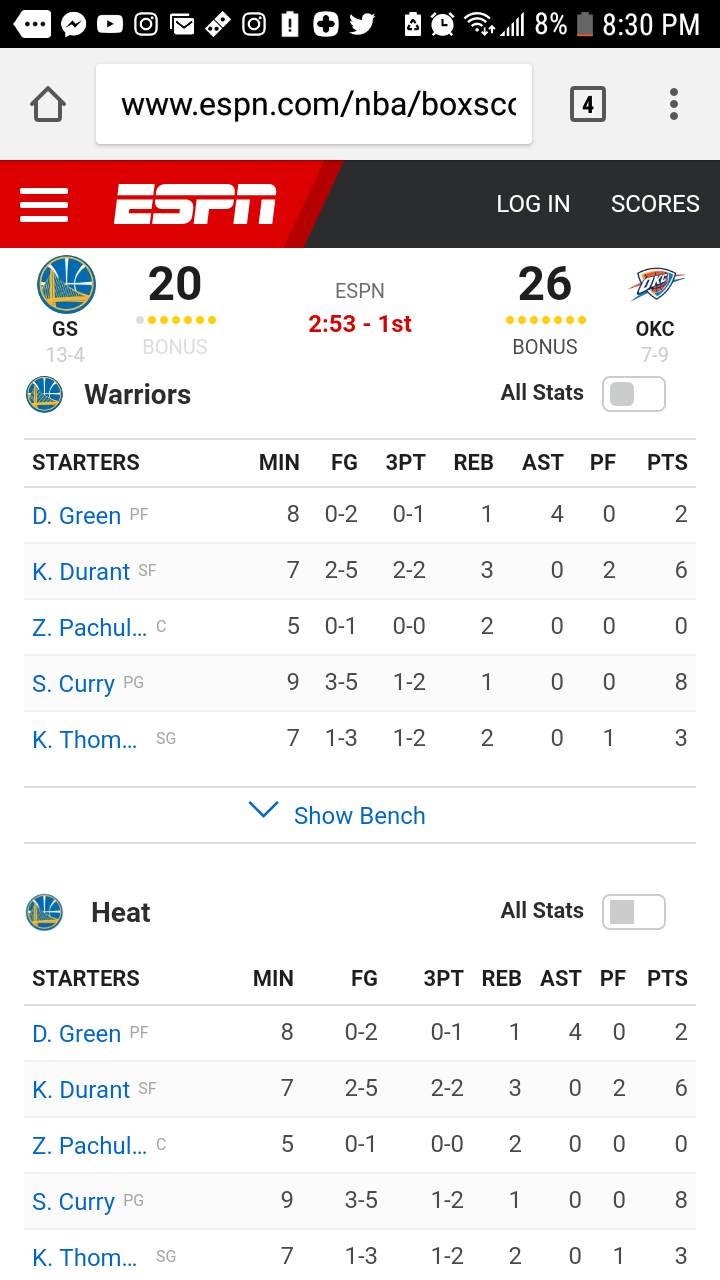The width and height of the screenshot is (720, 1280).
Task: Open D. Green link in Heat table
Action: 76,1034
